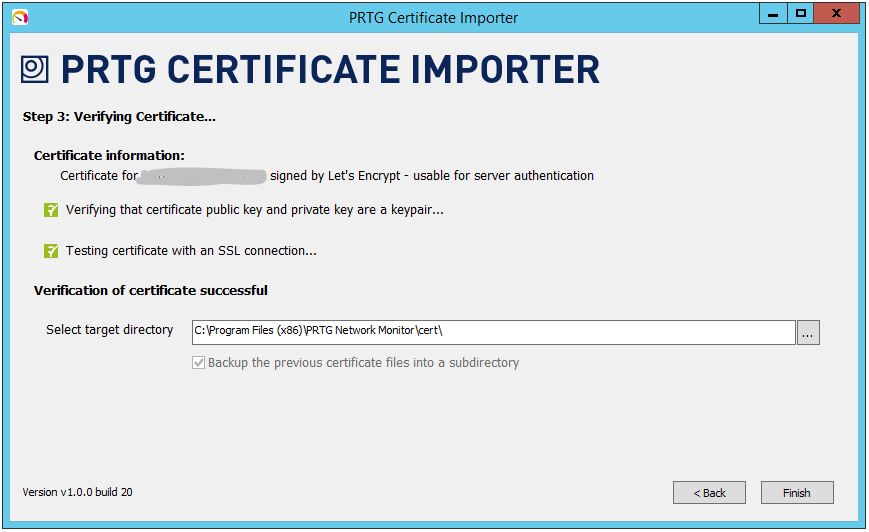Click the 'Select target directory' label
Viewport: 869px width, 532px height.
coord(110,330)
